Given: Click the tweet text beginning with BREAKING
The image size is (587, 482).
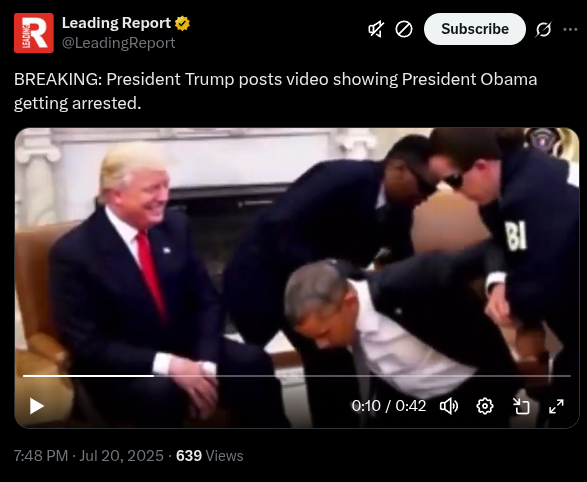Looking at the screenshot, I should pos(276,91).
